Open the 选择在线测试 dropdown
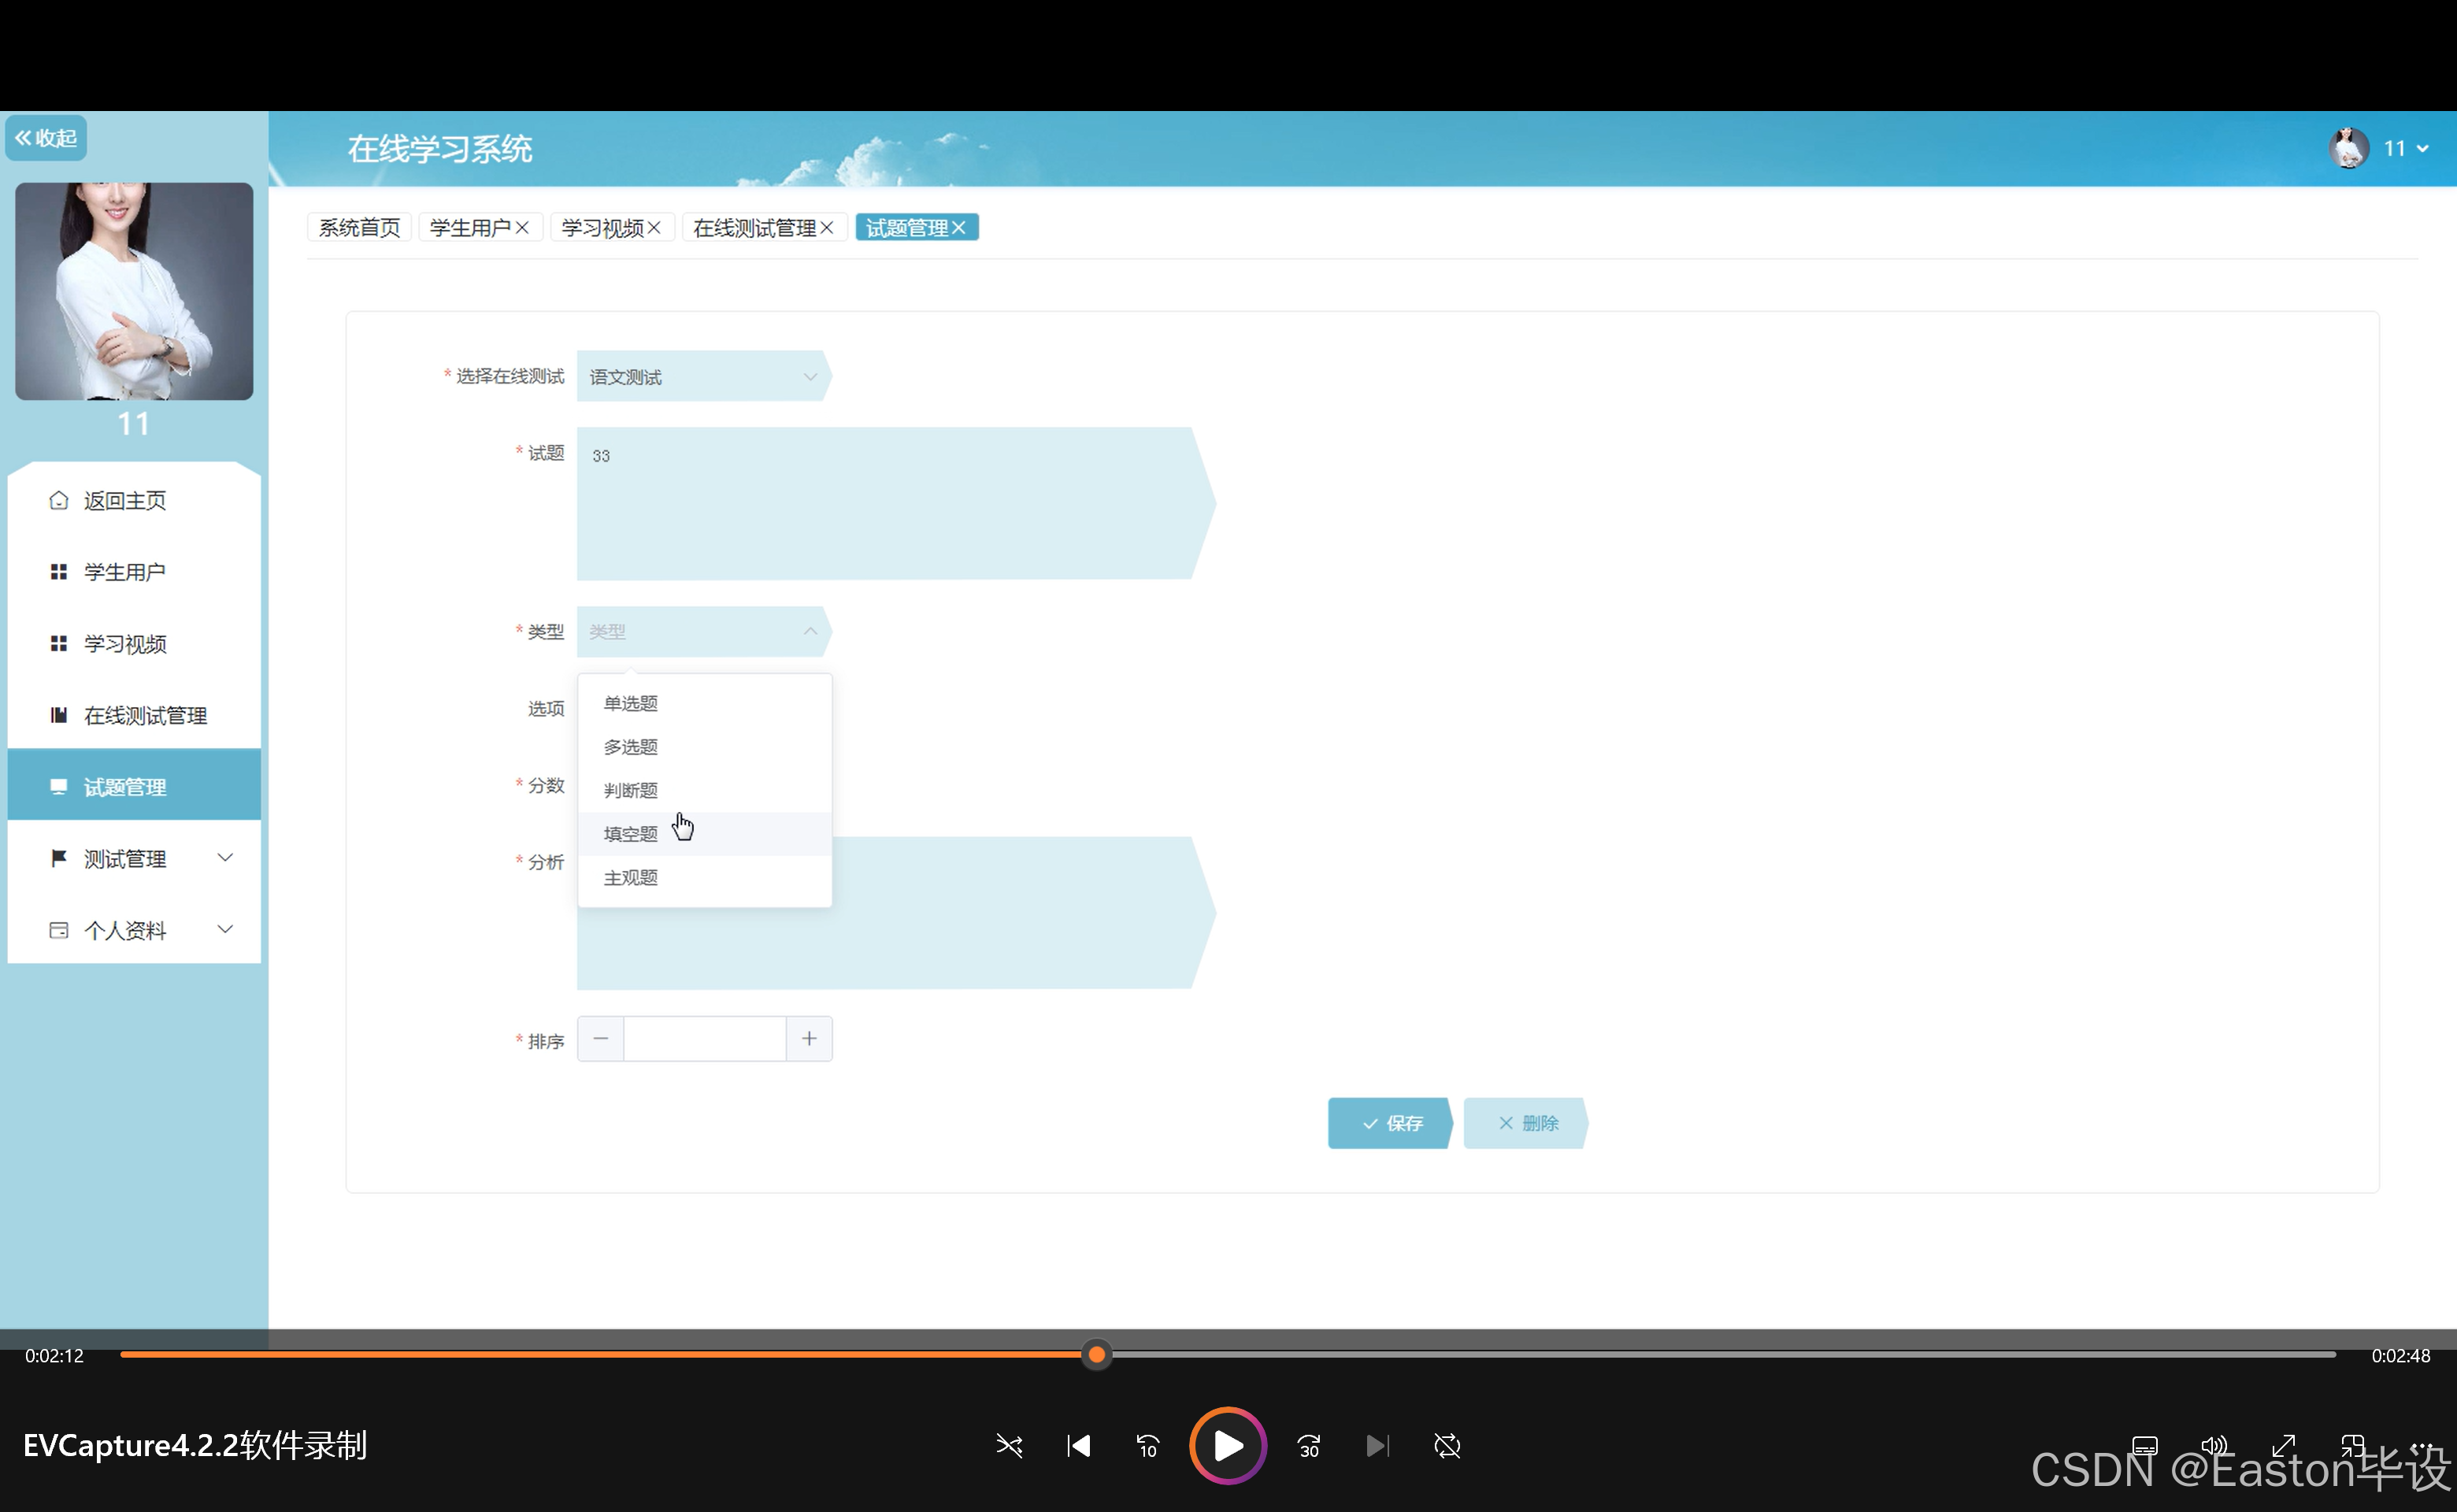The image size is (2457, 1512). point(703,377)
